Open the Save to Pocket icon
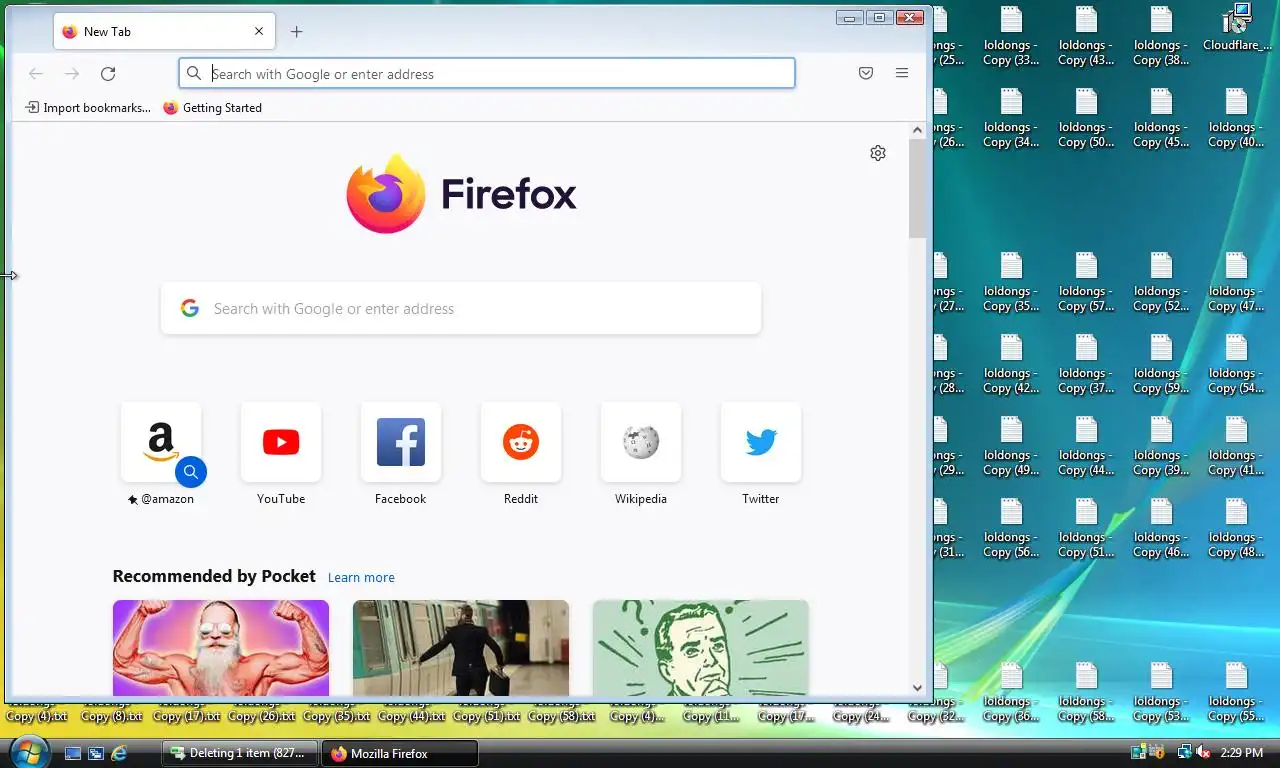1280x768 pixels. (866, 73)
